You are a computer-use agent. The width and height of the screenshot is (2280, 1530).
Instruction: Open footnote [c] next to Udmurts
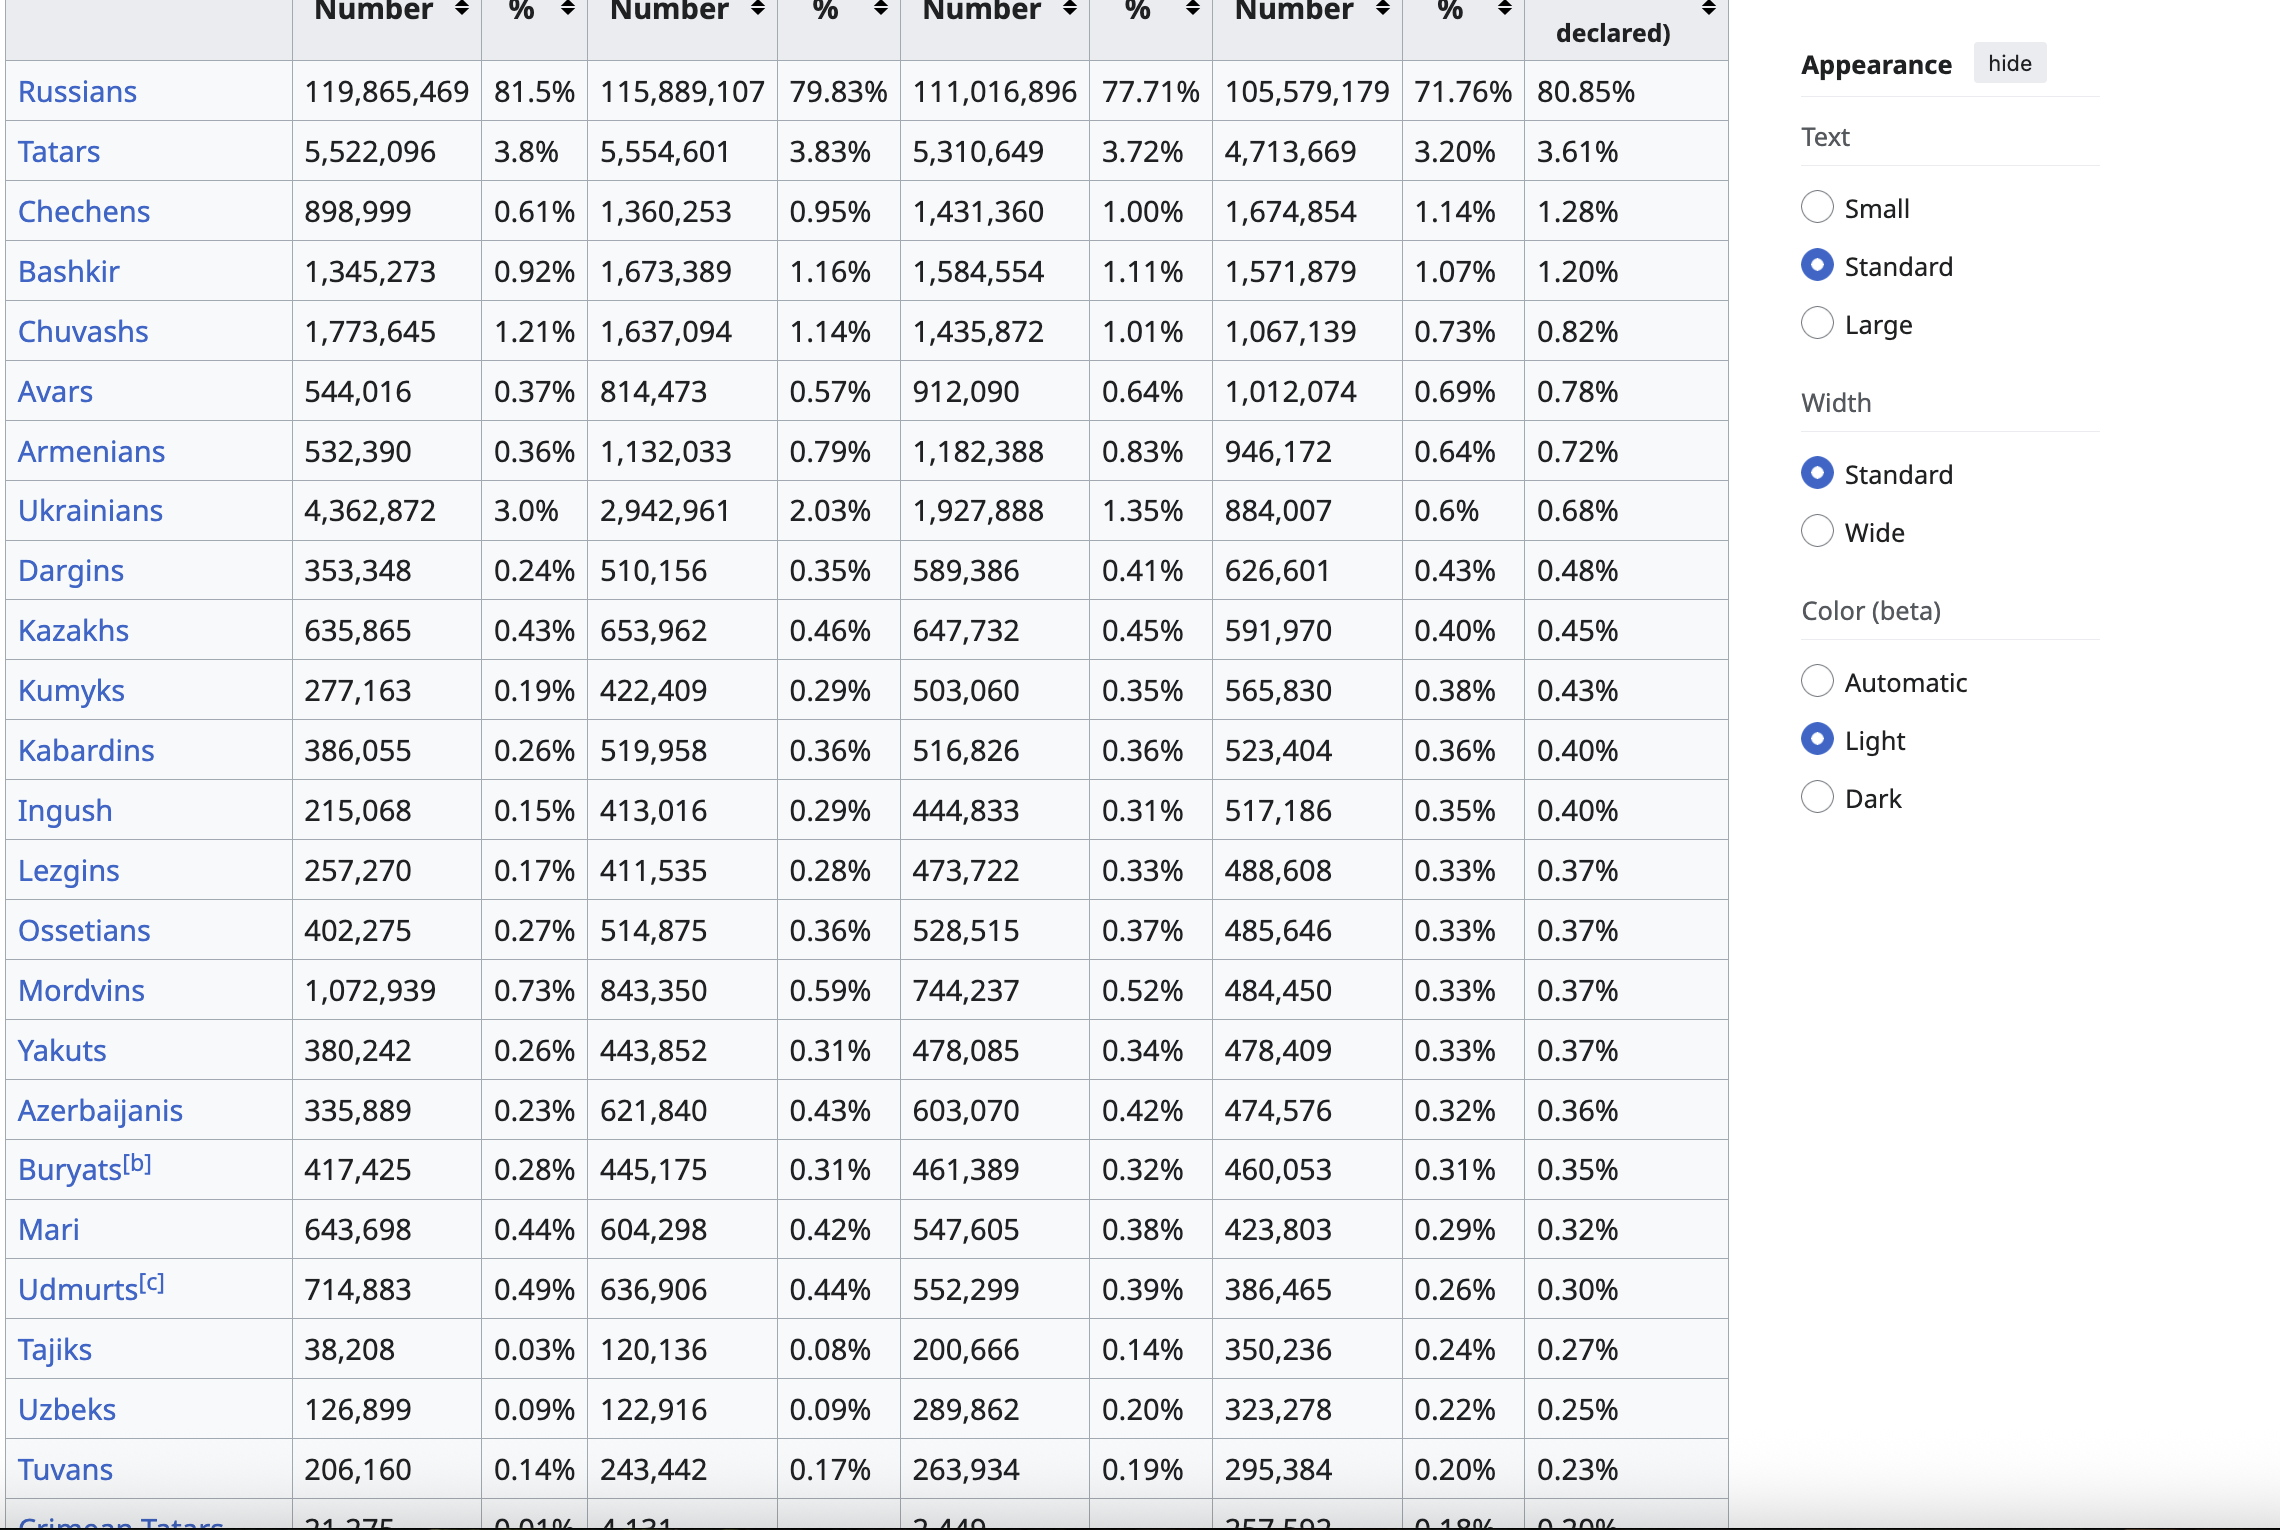pos(151,1283)
